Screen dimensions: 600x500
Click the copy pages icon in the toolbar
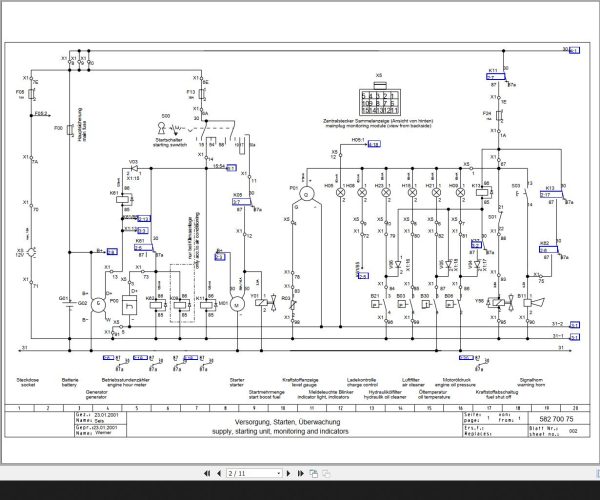[313, 473]
